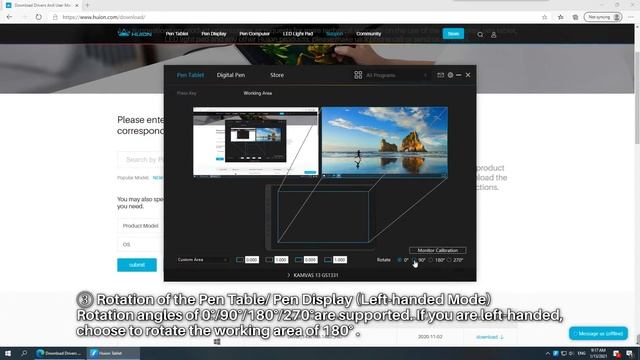Image resolution: width=640 pixels, height=360 pixels.
Task: Click the blue submit button
Action: point(137,265)
